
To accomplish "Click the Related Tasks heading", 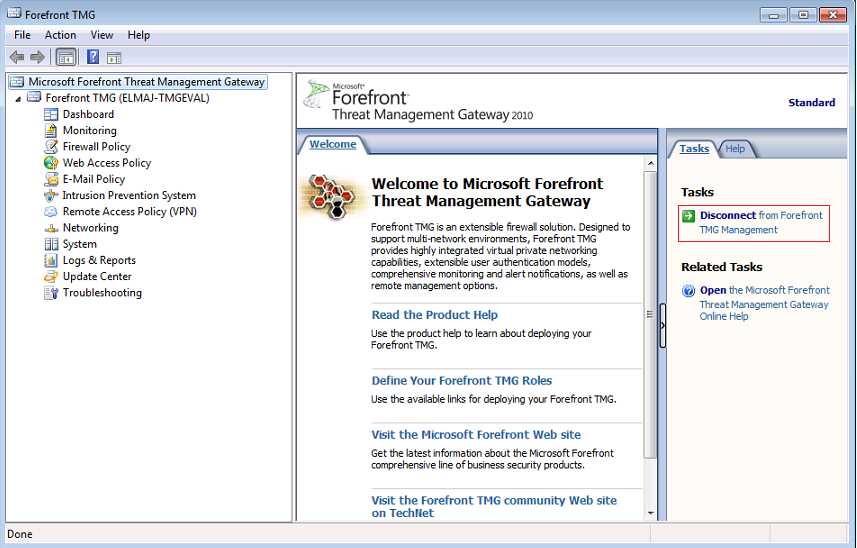I will [x=721, y=267].
